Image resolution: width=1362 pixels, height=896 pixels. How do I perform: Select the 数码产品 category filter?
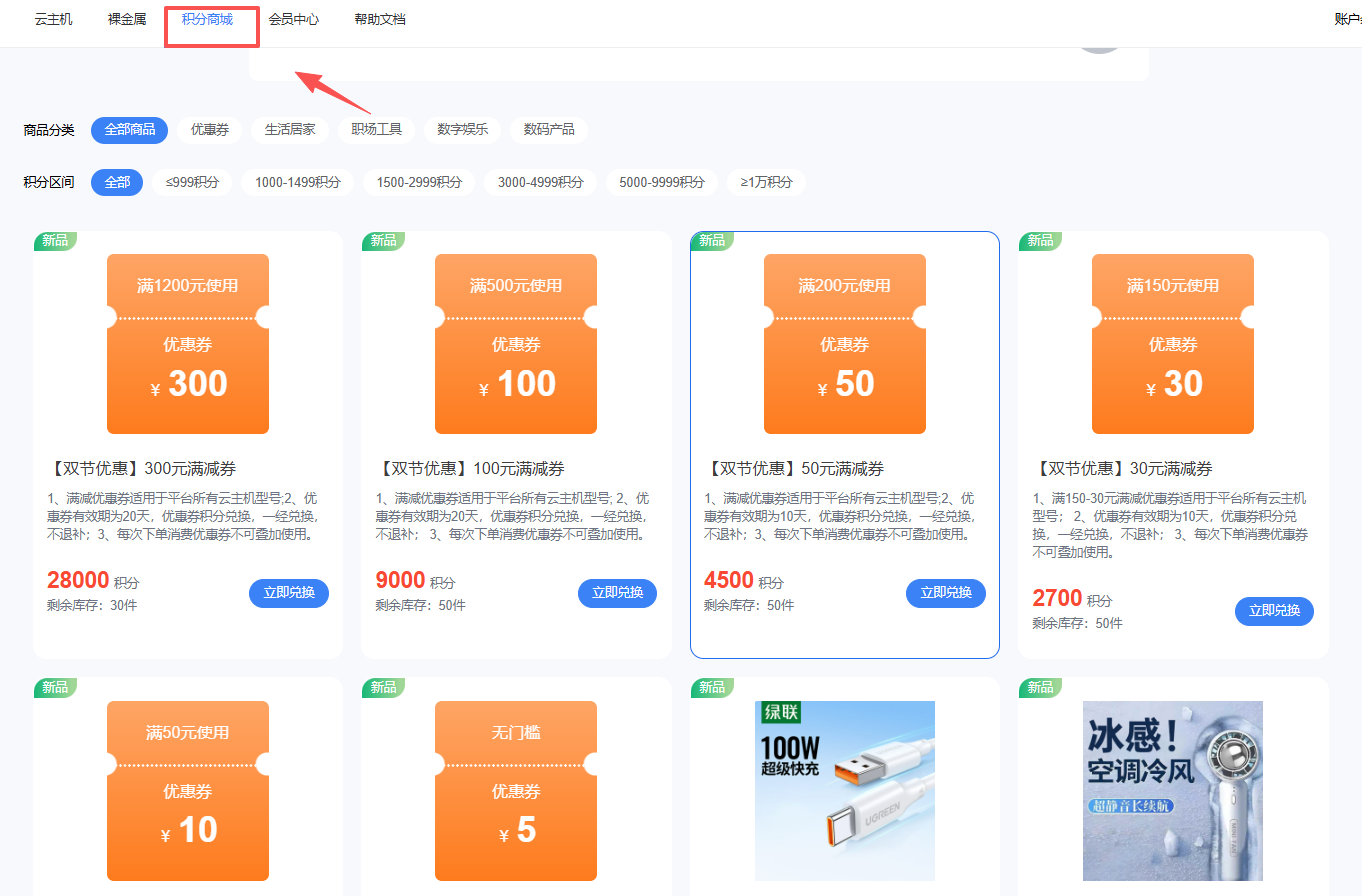coord(549,130)
